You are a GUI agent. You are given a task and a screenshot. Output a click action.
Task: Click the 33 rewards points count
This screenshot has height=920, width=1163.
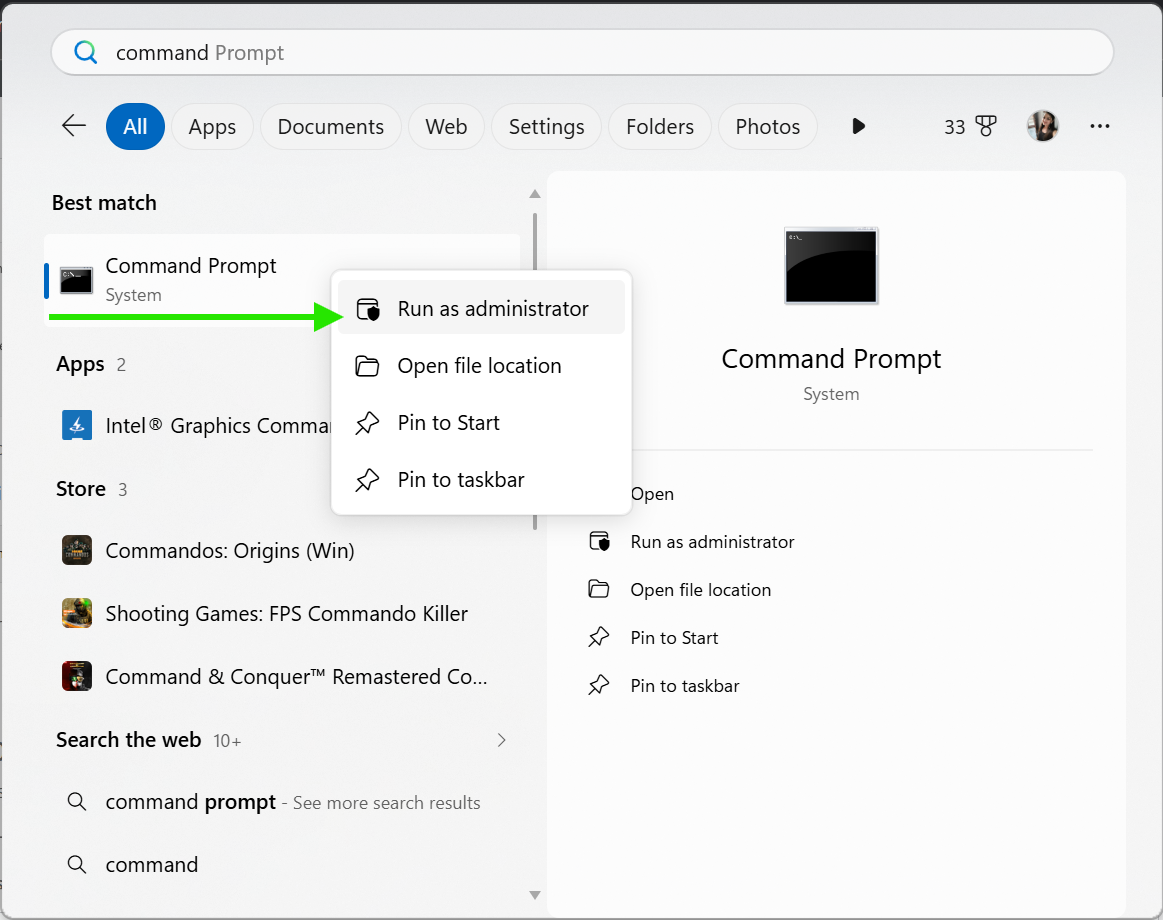[955, 127]
